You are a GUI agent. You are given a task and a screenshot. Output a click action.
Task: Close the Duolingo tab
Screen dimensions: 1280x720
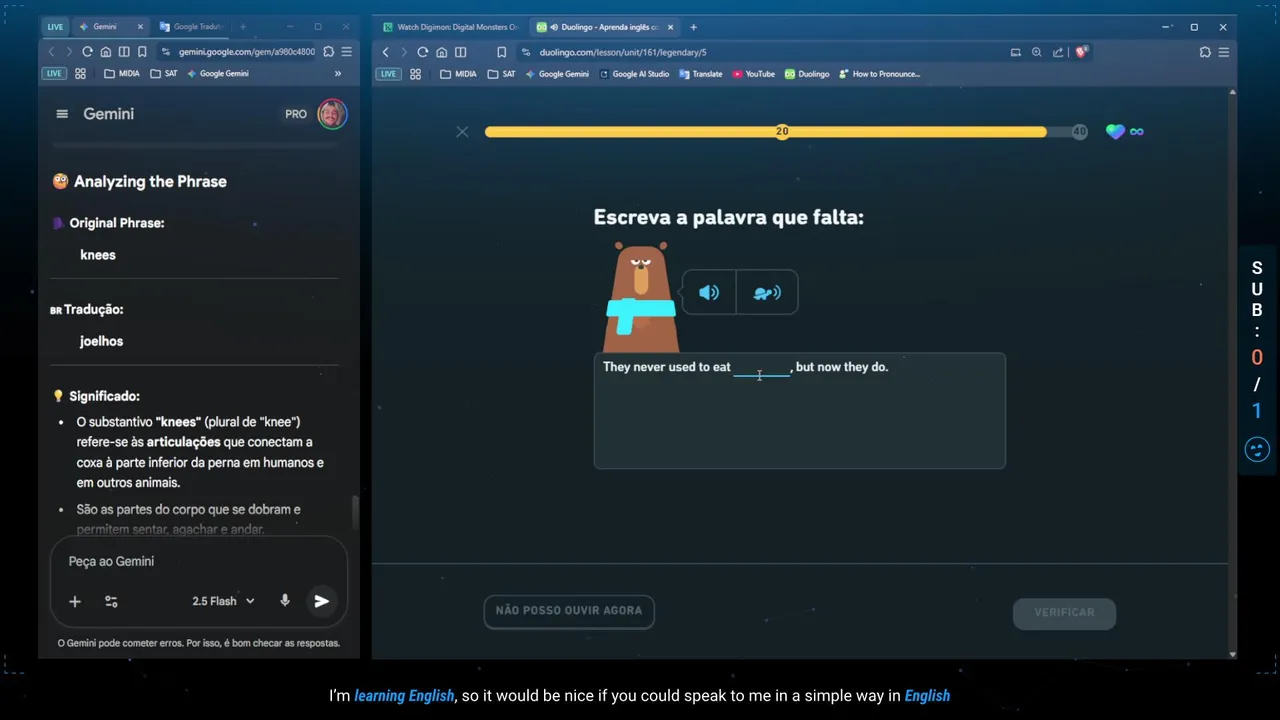(670, 27)
